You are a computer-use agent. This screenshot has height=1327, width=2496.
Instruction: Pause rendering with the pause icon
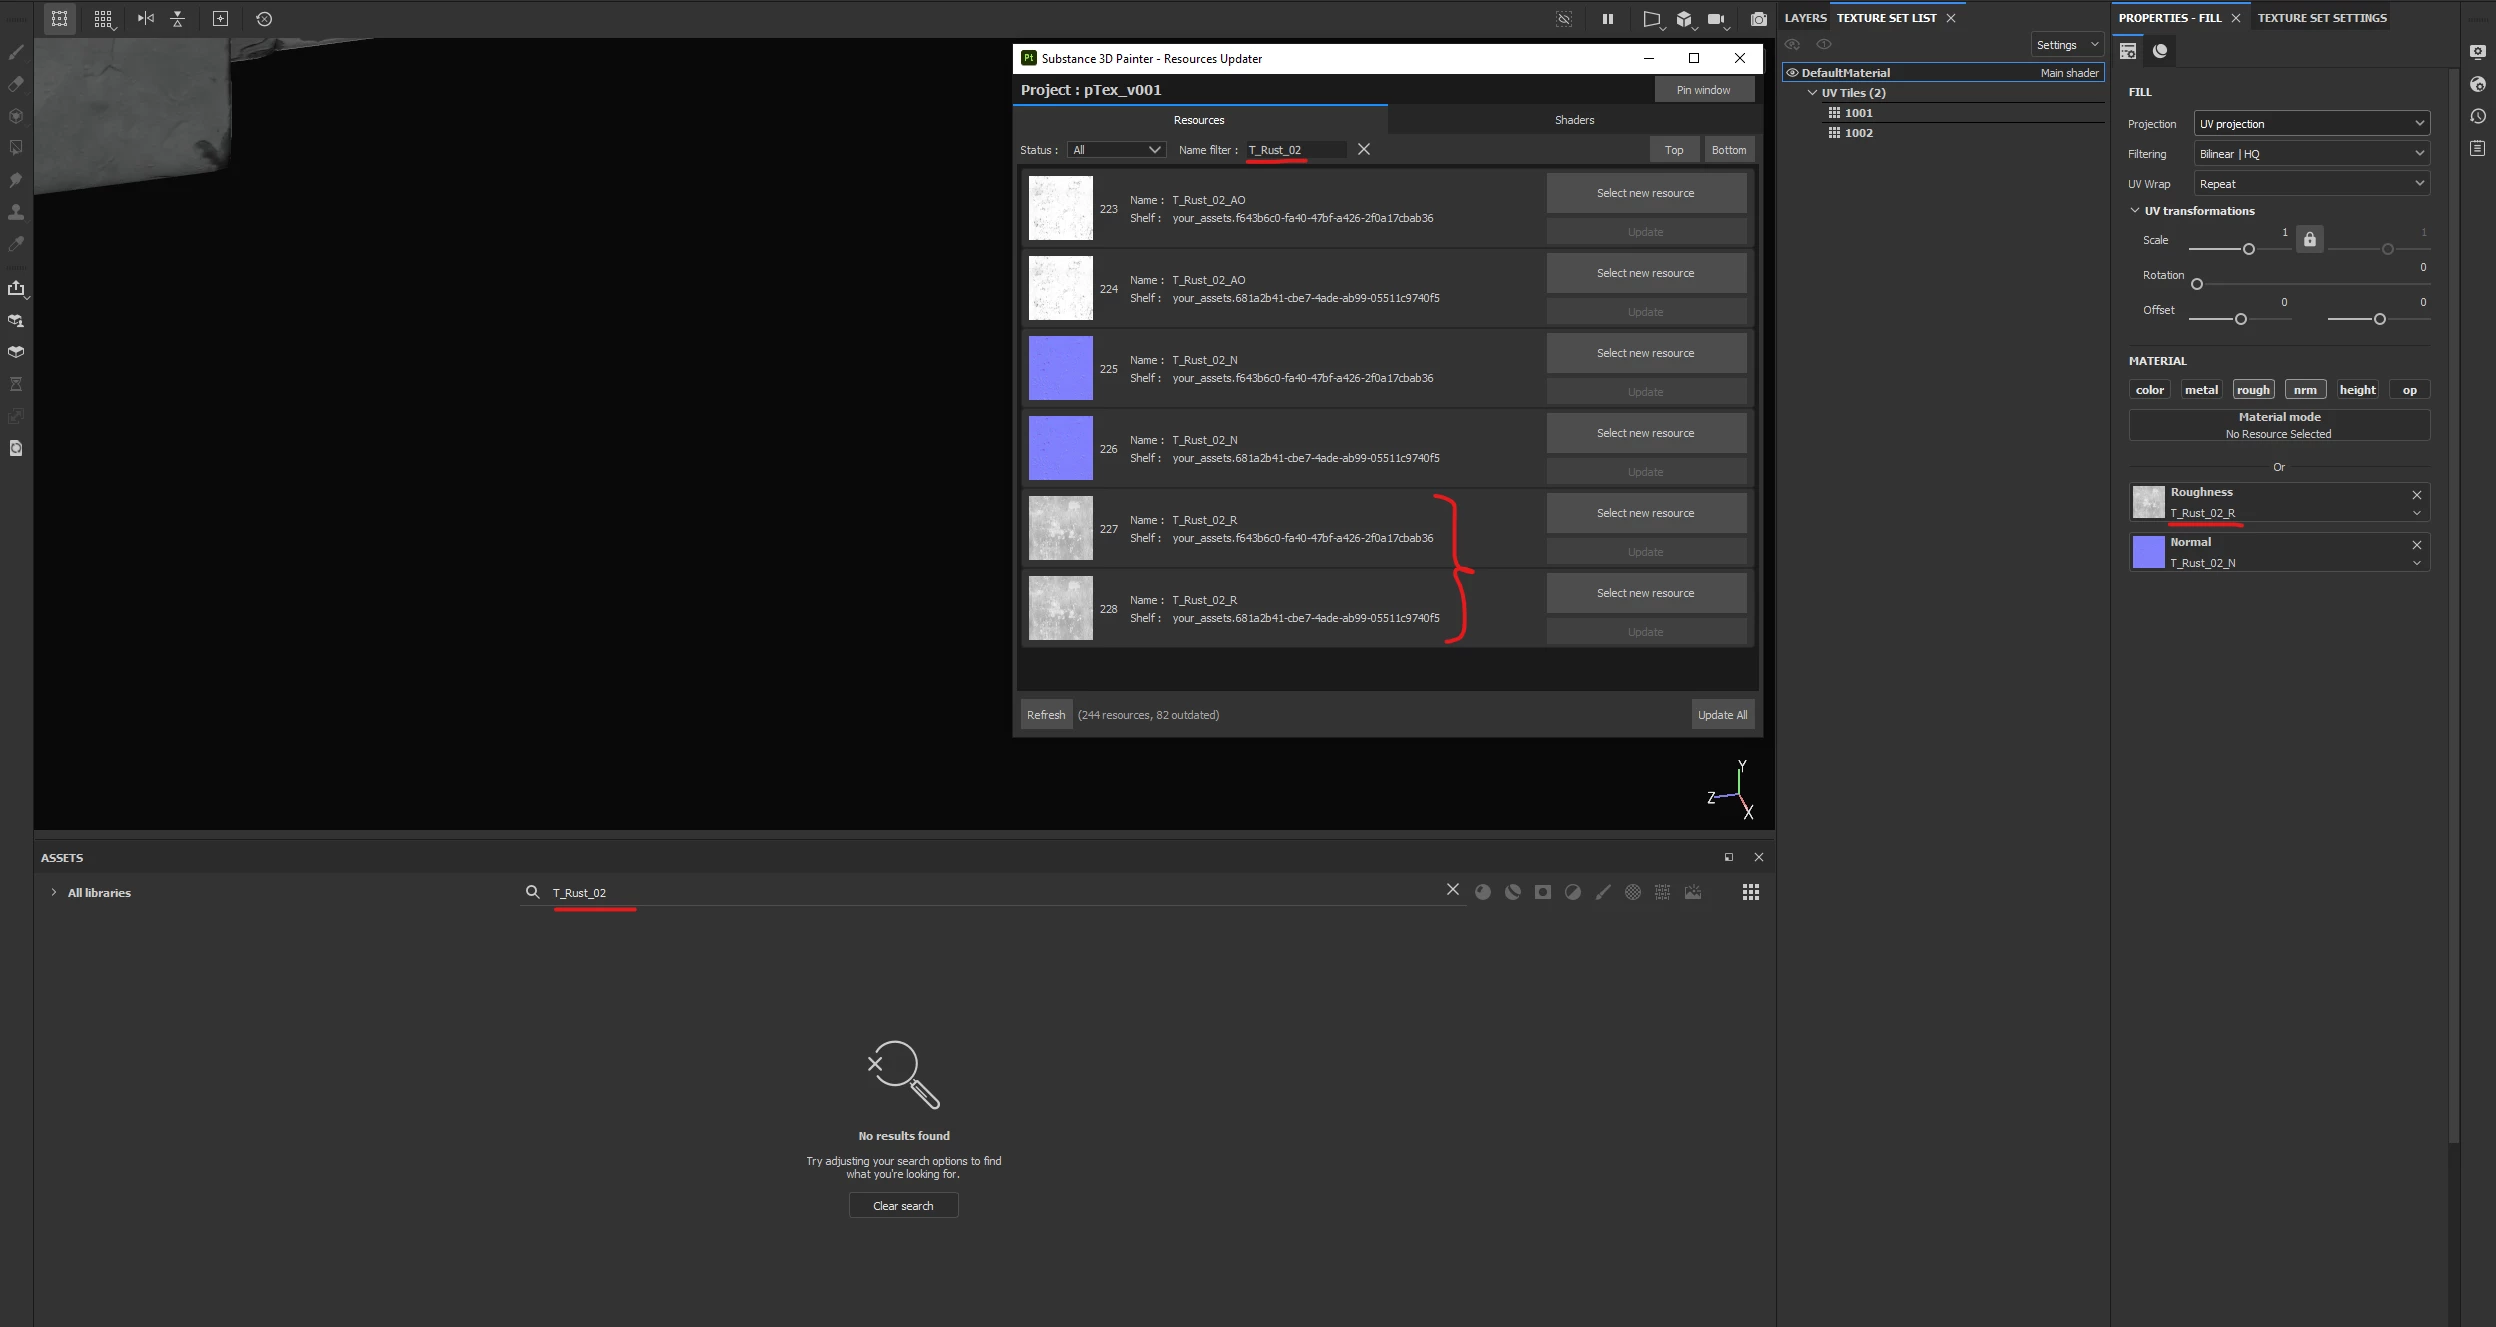click(1608, 19)
